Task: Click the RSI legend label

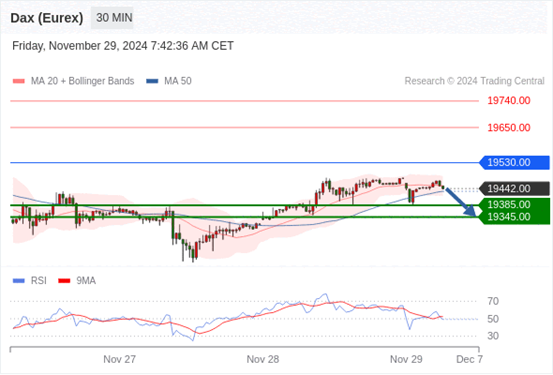Action: [39, 281]
